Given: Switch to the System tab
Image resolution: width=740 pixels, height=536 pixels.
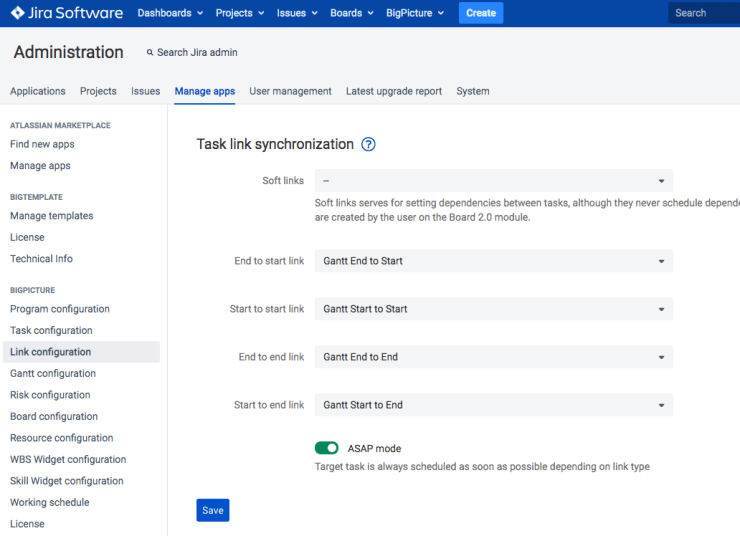Looking at the screenshot, I should [x=473, y=91].
